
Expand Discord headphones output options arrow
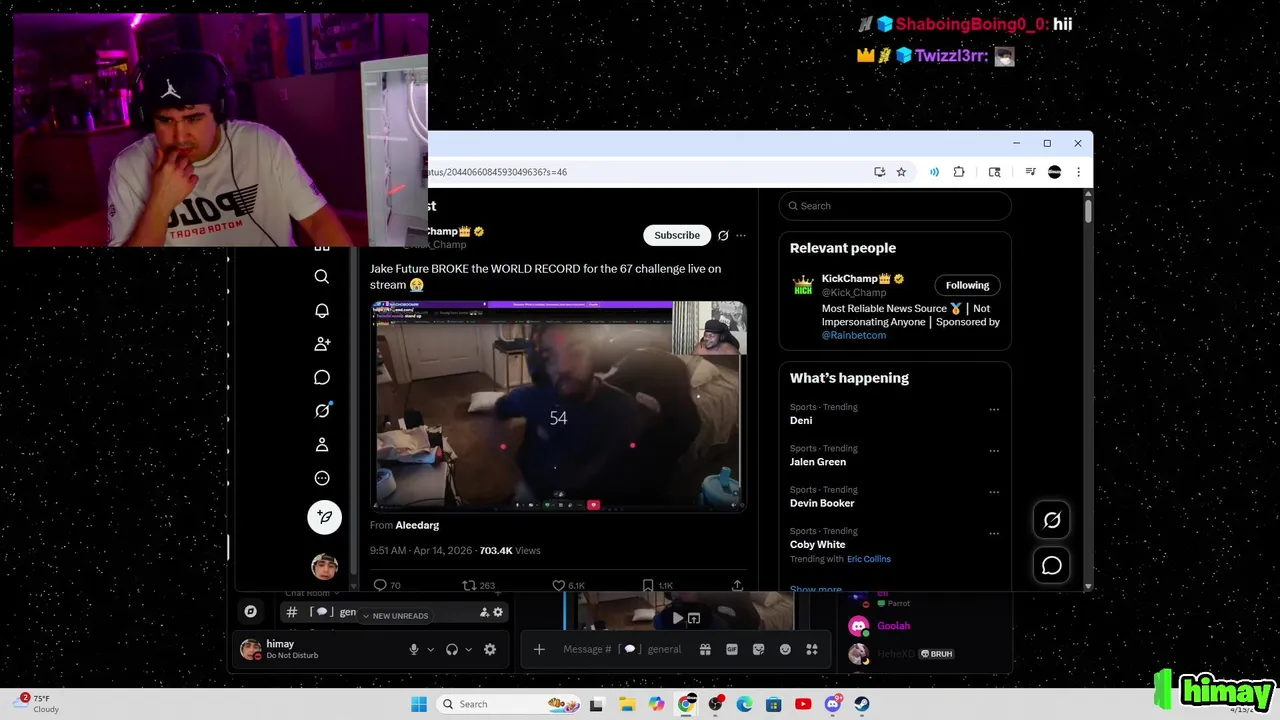468,649
